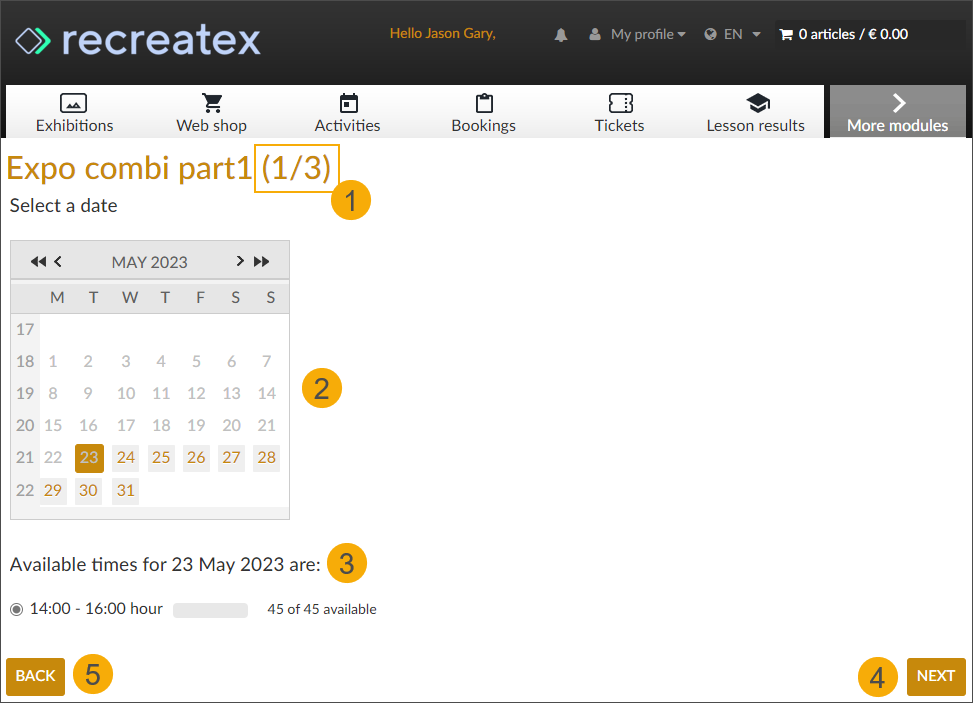This screenshot has width=973, height=703.
Task: Expand the EN language selector
Action: [732, 33]
